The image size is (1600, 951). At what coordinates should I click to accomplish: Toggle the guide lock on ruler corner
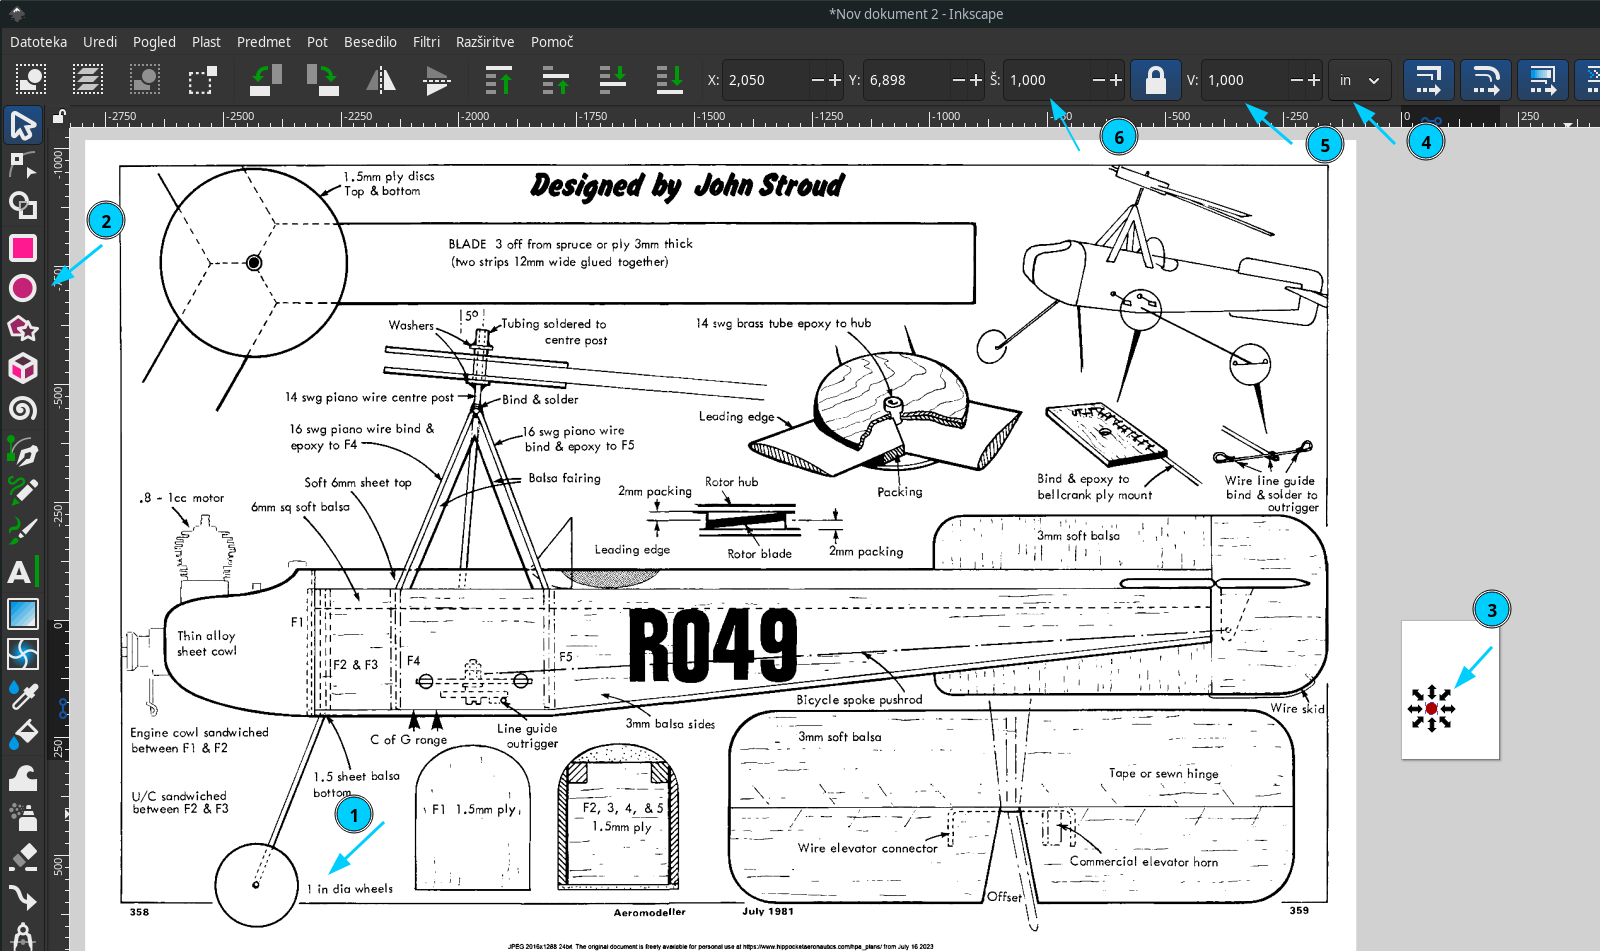[x=60, y=116]
